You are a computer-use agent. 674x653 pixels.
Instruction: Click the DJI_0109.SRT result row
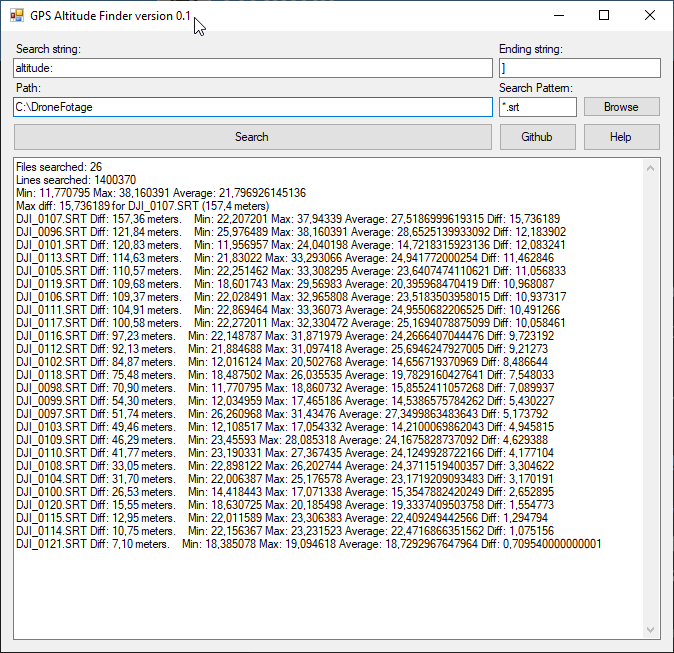(282, 440)
